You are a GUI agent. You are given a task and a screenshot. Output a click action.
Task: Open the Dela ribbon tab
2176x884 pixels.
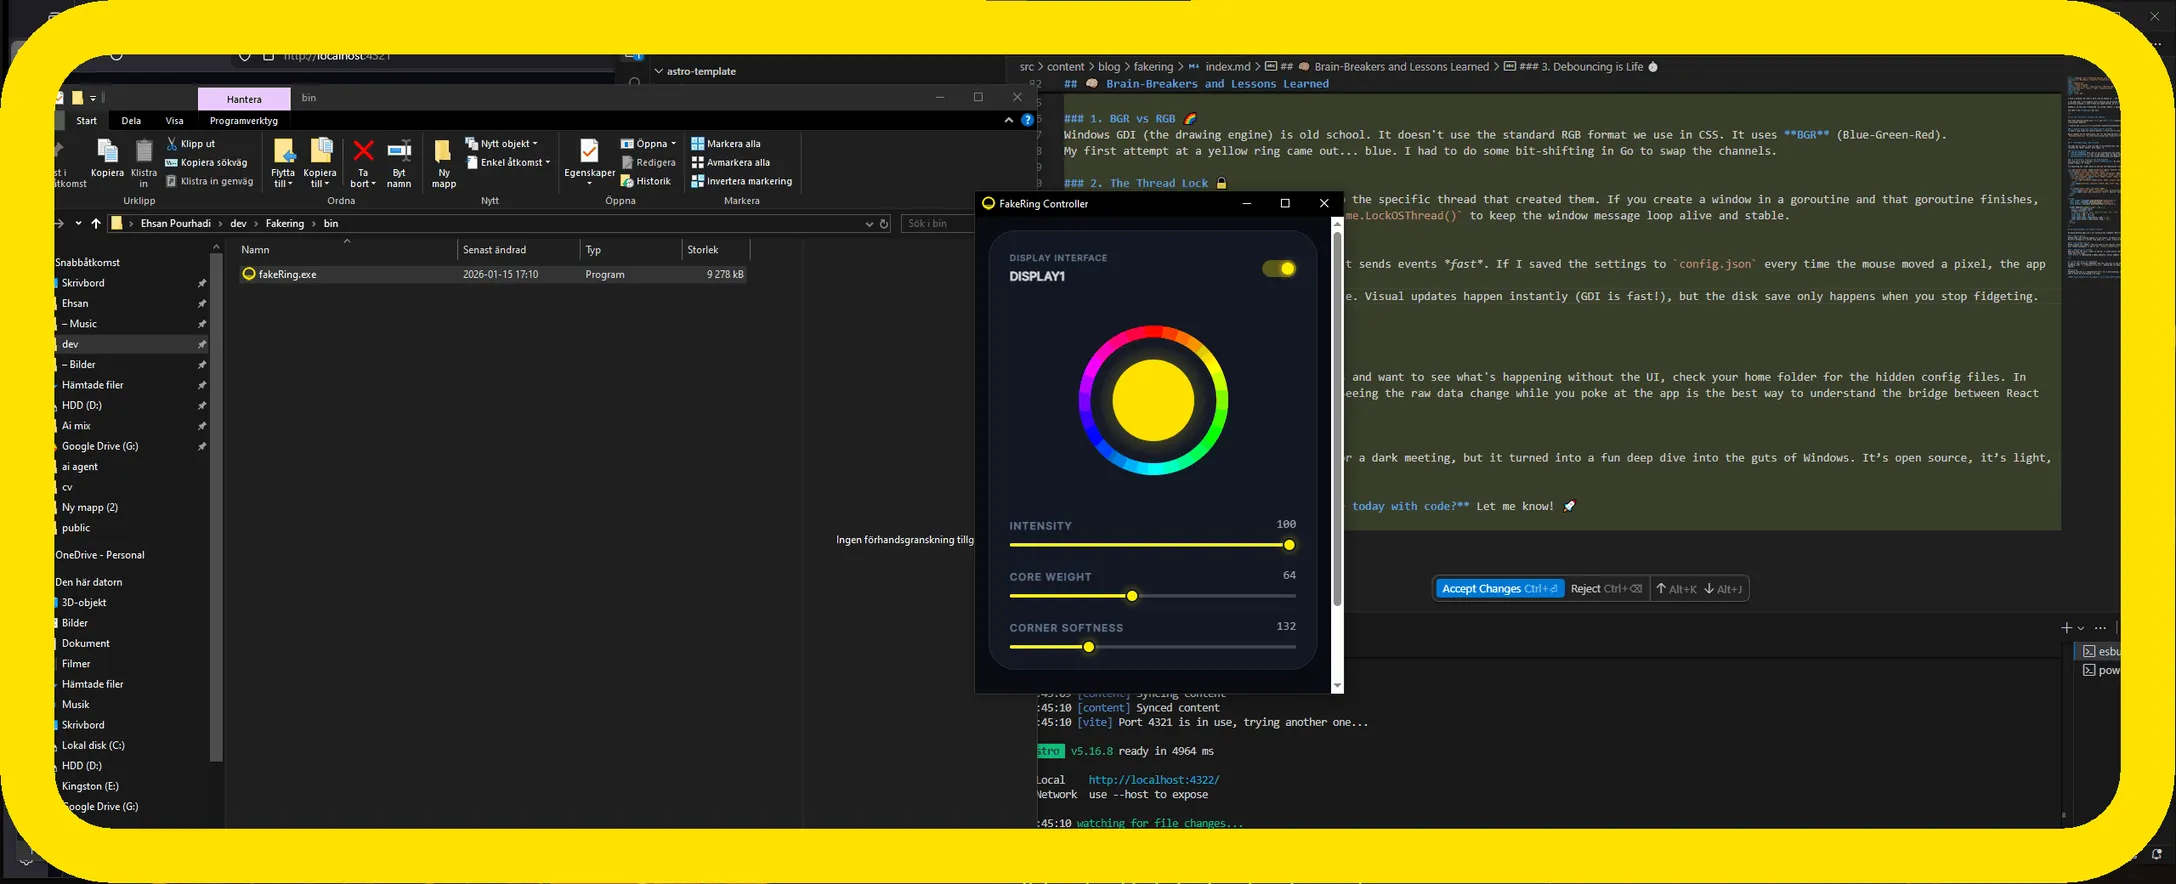click(131, 121)
